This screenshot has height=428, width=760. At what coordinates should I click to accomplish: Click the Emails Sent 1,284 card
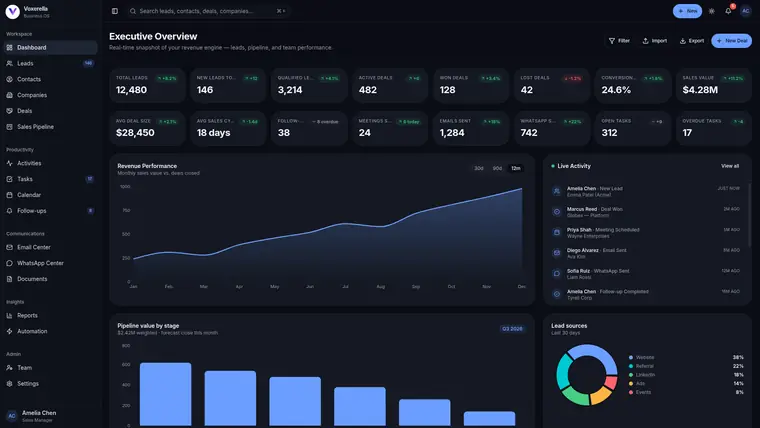[x=471, y=128]
